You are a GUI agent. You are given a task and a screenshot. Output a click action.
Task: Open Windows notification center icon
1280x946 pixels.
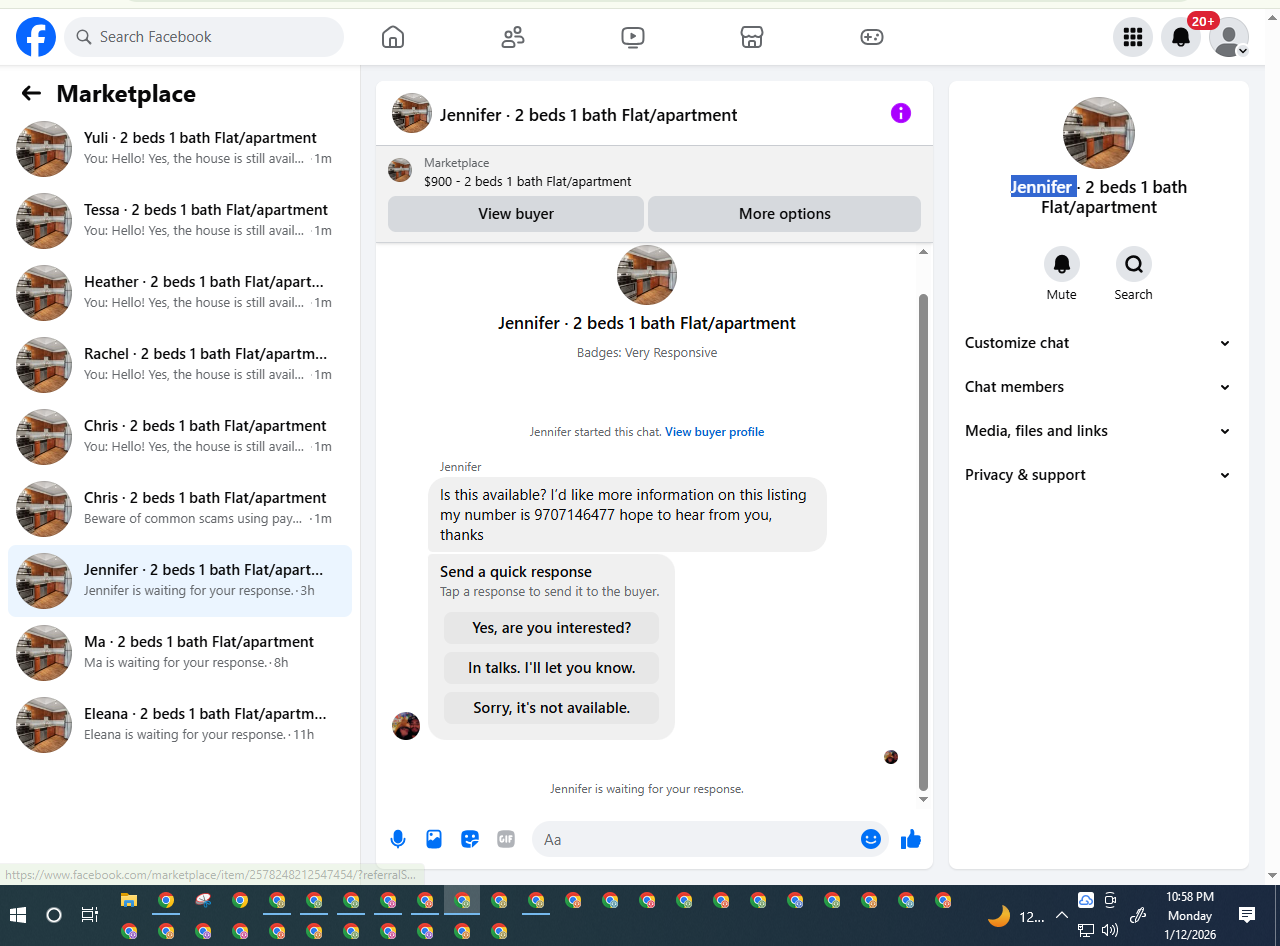1247,914
